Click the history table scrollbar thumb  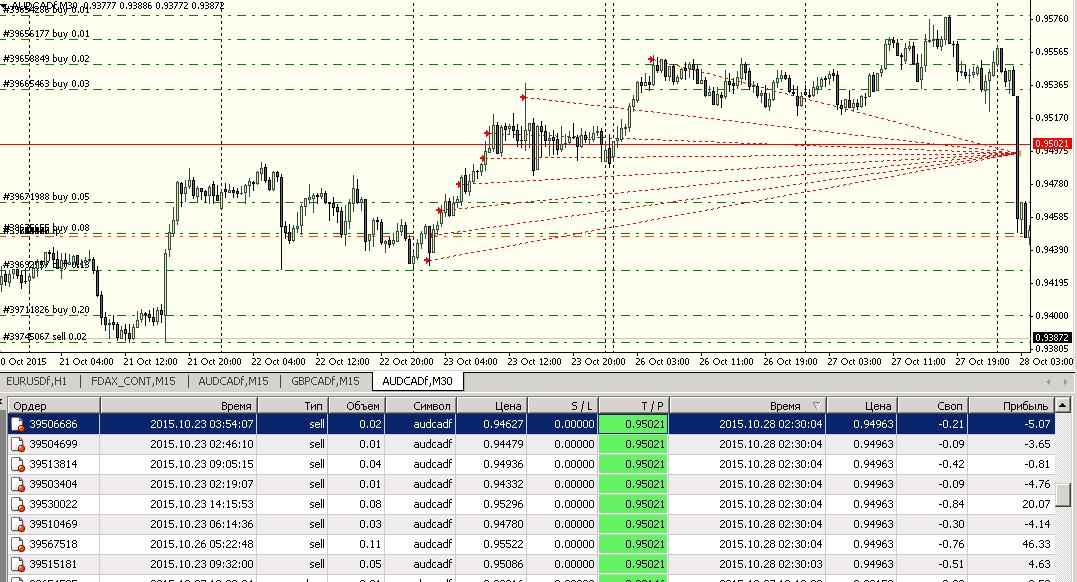(x=1063, y=494)
